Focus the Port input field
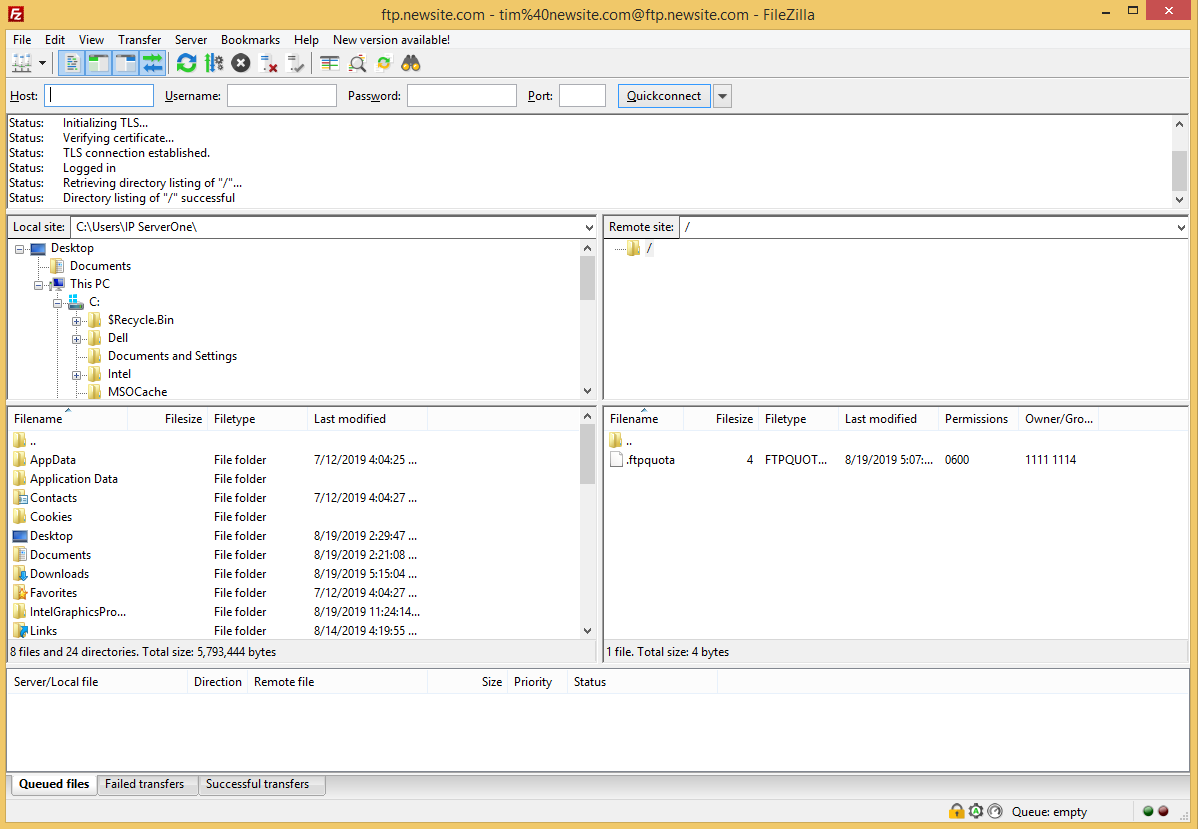 [582, 96]
